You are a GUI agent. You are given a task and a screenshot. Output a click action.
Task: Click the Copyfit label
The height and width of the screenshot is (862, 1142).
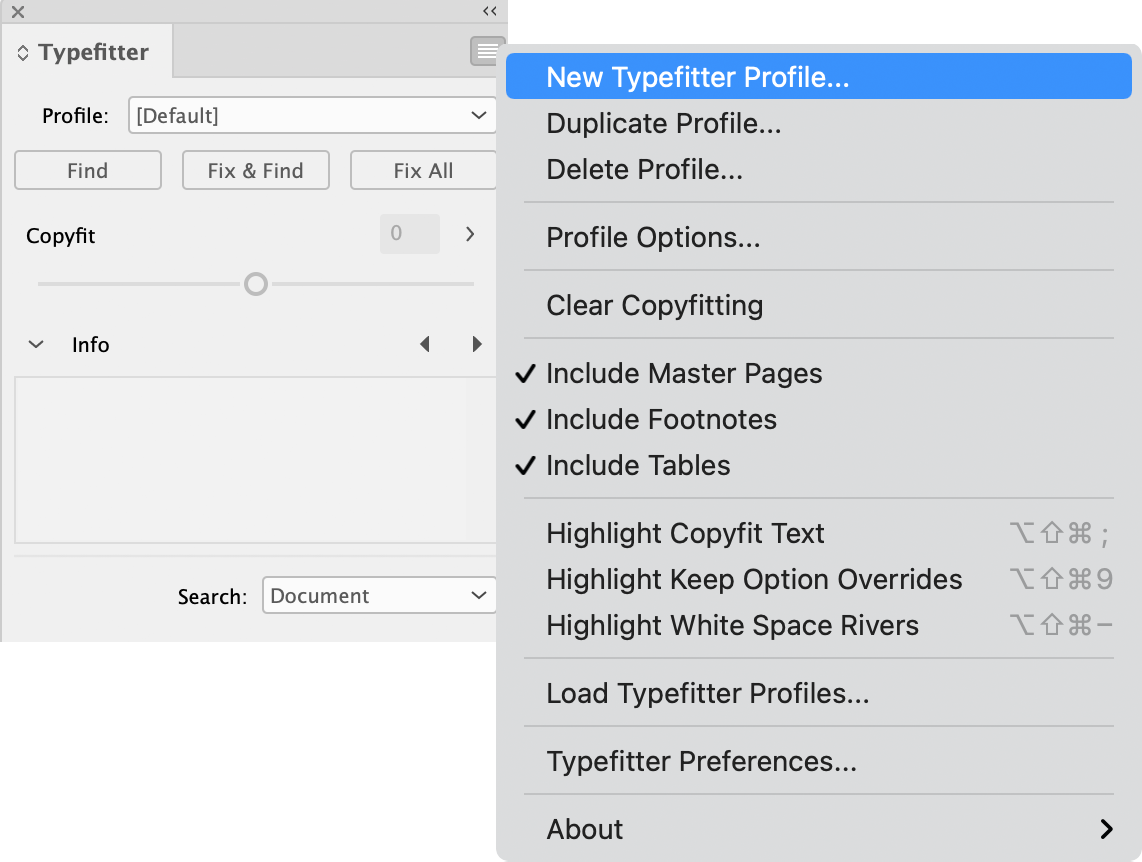[x=60, y=236]
